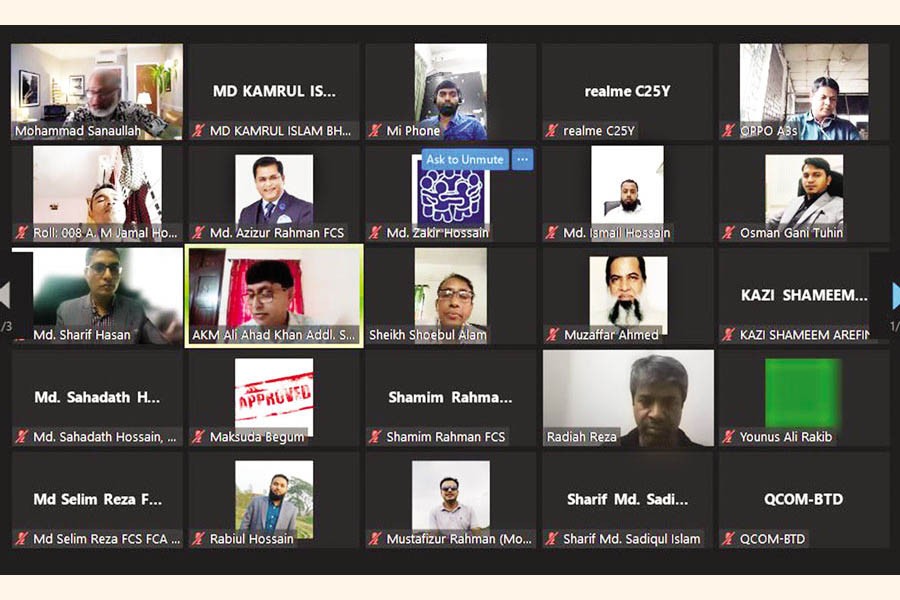Click muted mic icon beside QCOM-BTD label
Viewport: 900px width, 600px height.
pyautogui.click(x=728, y=539)
